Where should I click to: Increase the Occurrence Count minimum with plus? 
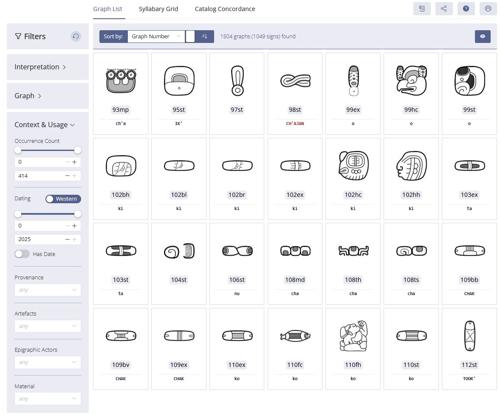pyautogui.click(x=74, y=162)
